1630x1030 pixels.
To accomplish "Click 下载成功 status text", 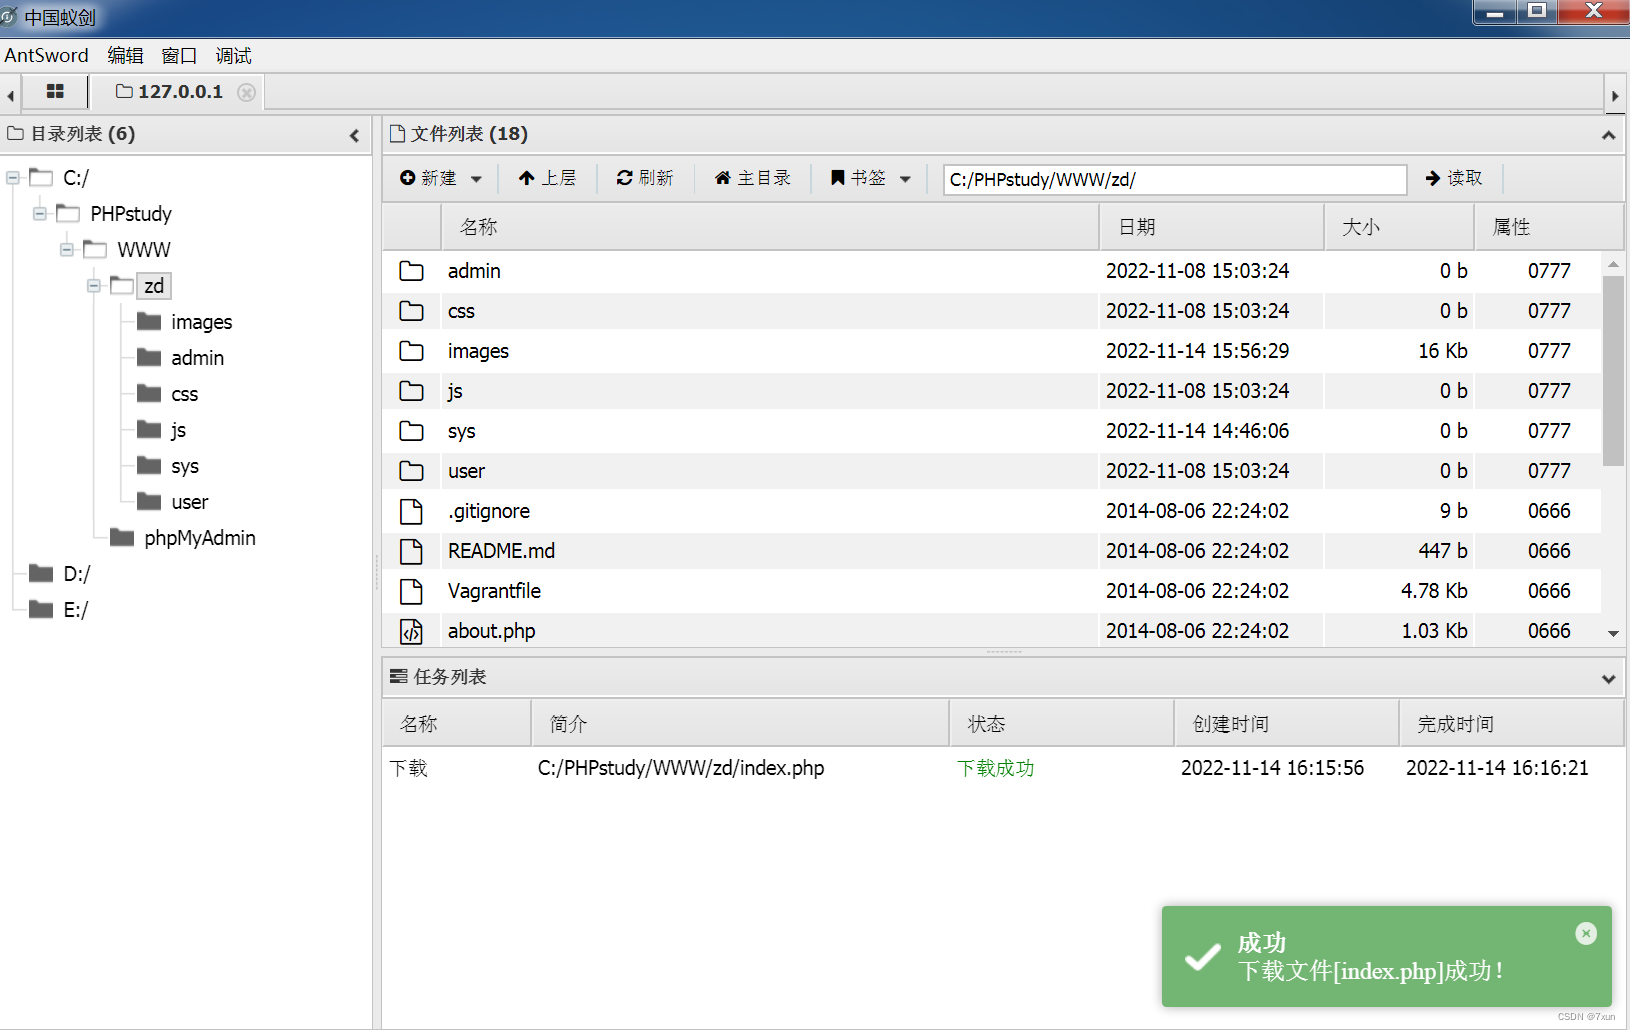I will pos(995,768).
